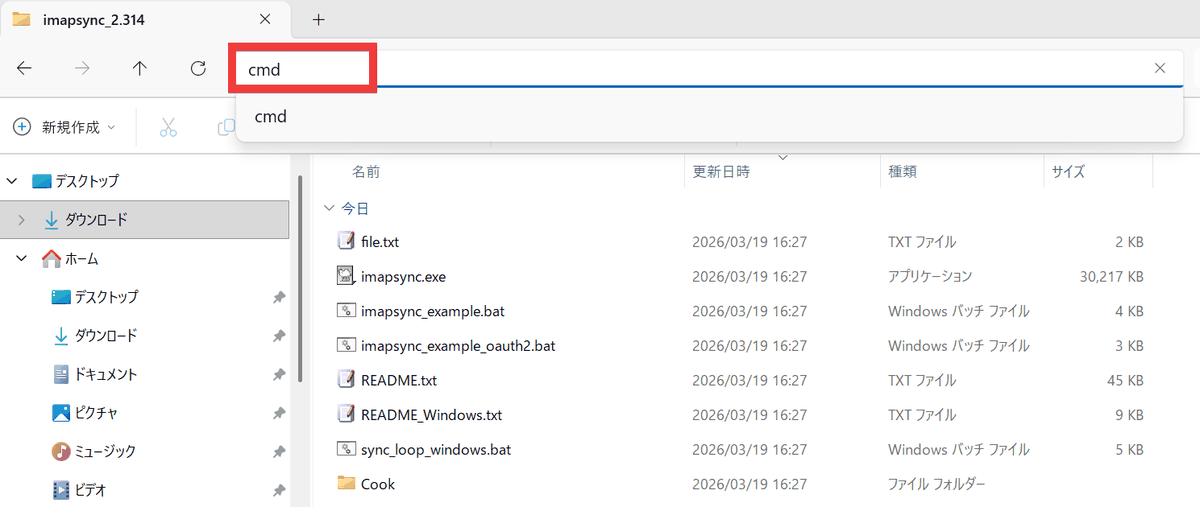The height and width of the screenshot is (507, 1200).
Task: Open a new tab with plus button
Action: point(319,19)
